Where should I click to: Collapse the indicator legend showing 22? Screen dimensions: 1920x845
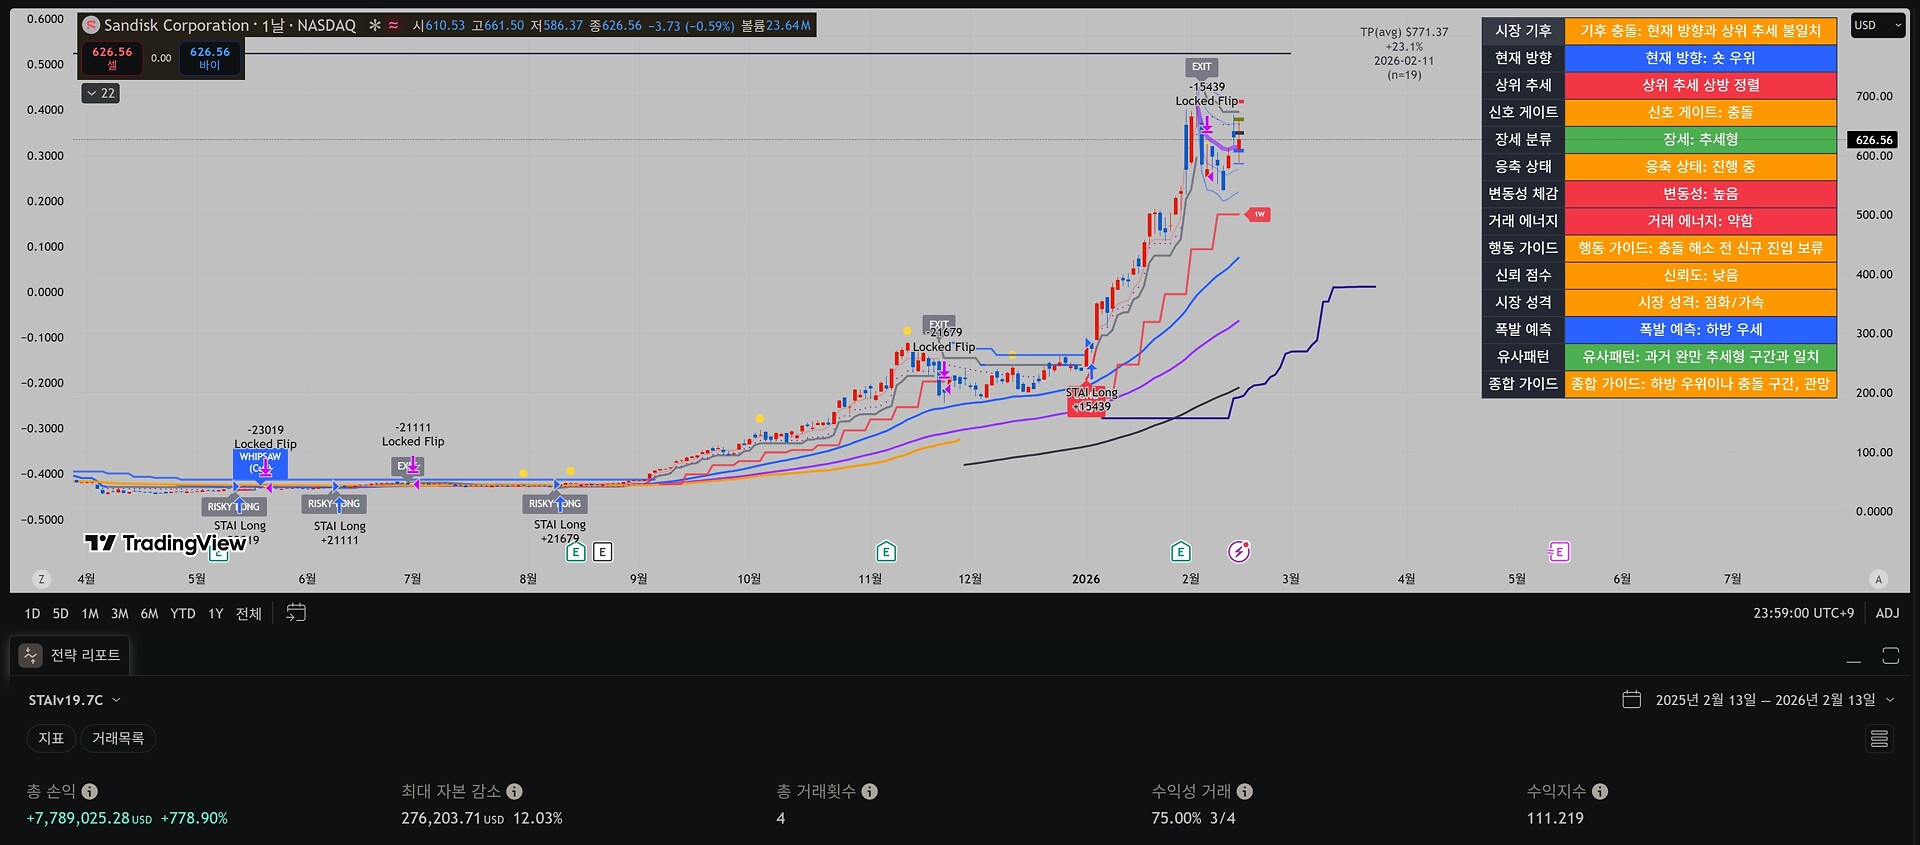point(101,93)
